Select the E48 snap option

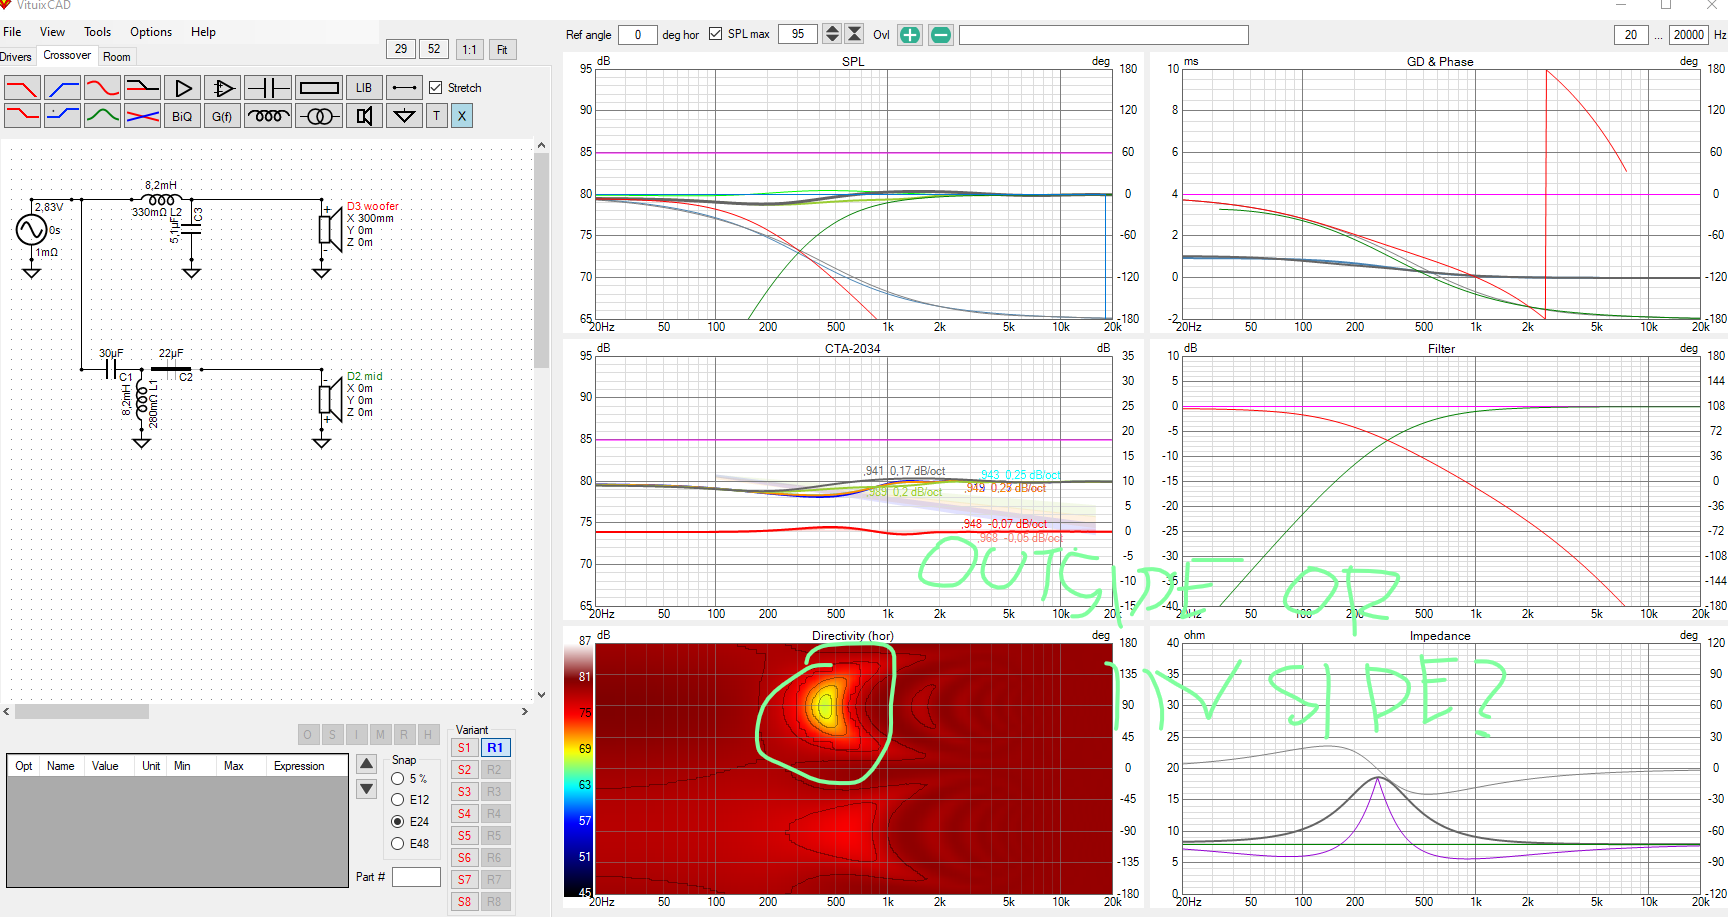(397, 843)
